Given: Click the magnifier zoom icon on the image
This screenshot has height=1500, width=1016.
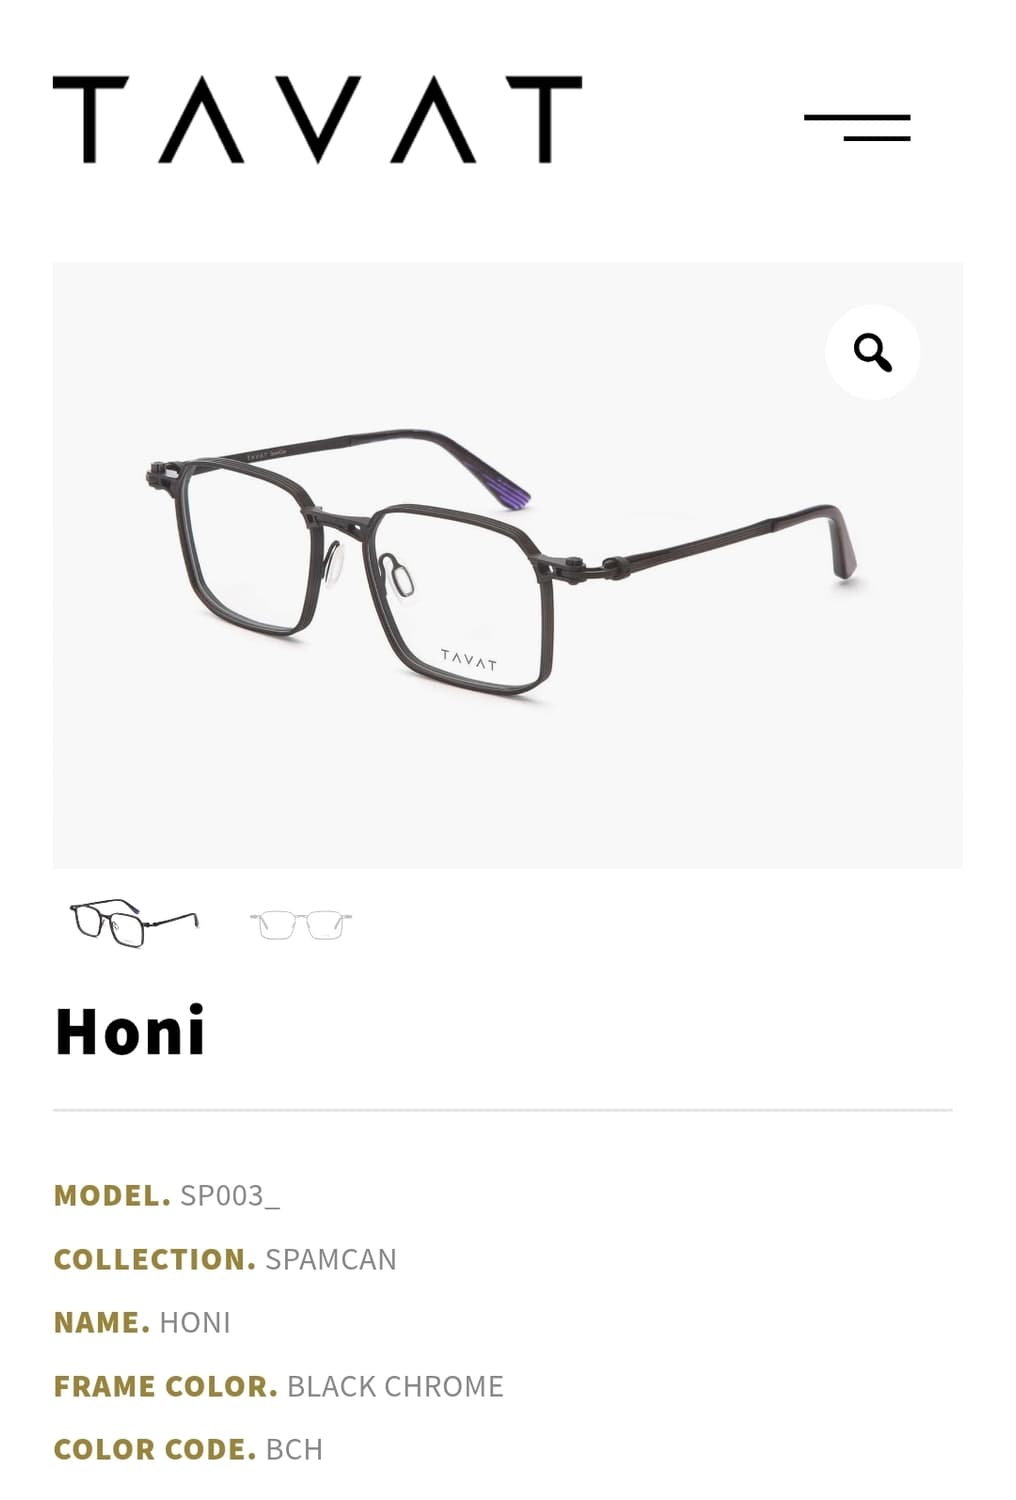Looking at the screenshot, I should (x=872, y=352).
